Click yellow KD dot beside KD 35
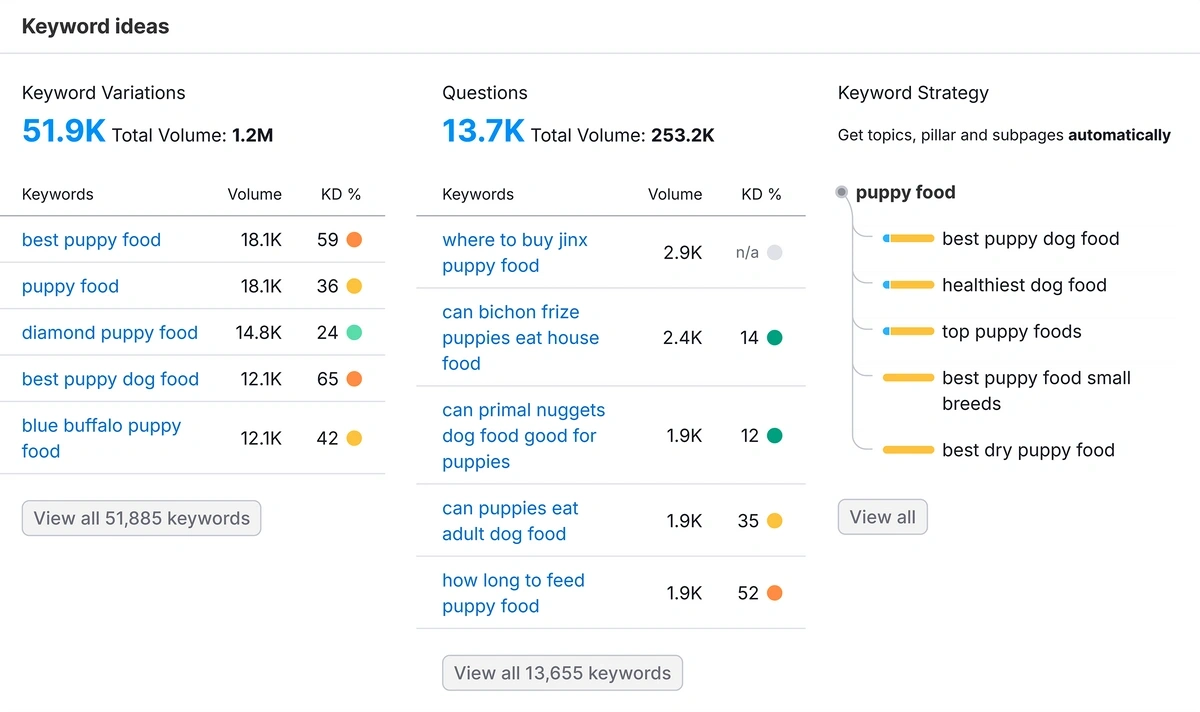Image resolution: width=1200 pixels, height=712 pixels. 774,521
